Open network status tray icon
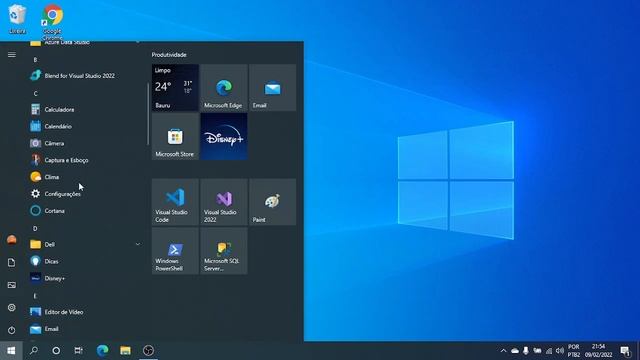This screenshot has width=640, height=360. pos(549,351)
